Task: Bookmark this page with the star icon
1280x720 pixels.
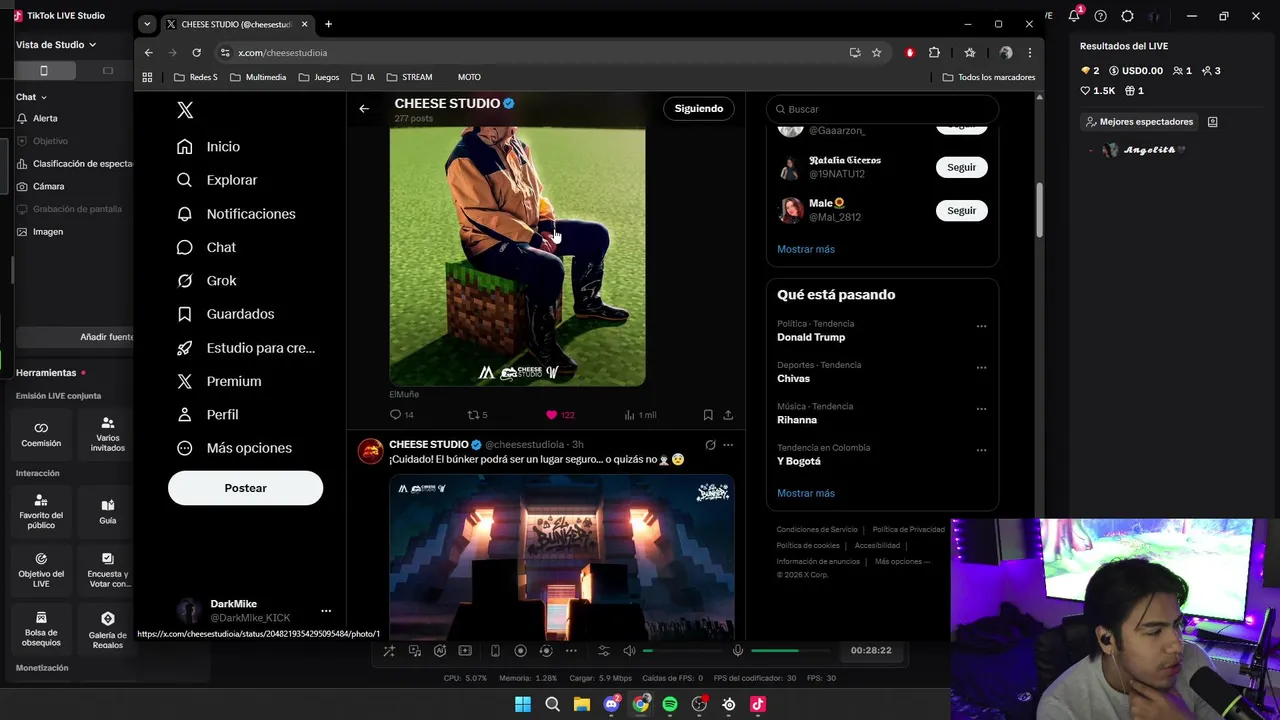Action: (x=876, y=53)
